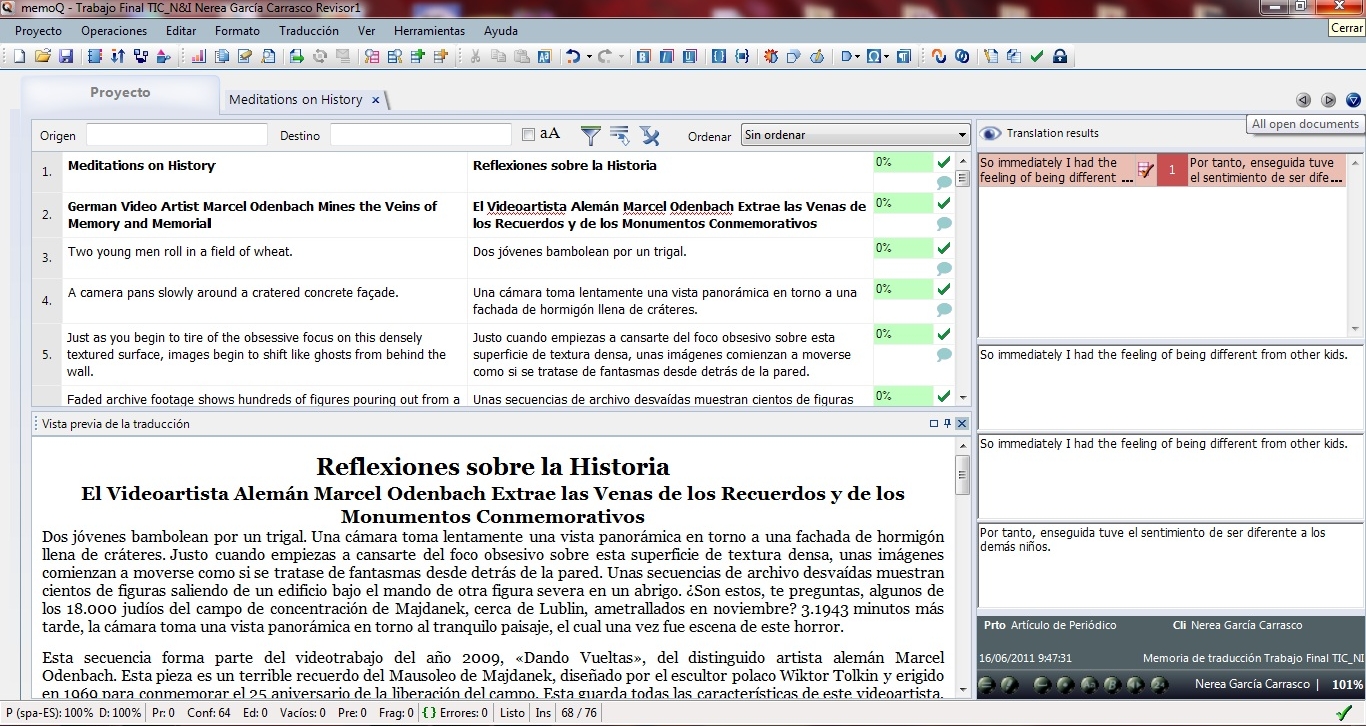The height and width of the screenshot is (726, 1366).
Task: Apply Italic formatting from toolbar
Action: coord(666,57)
